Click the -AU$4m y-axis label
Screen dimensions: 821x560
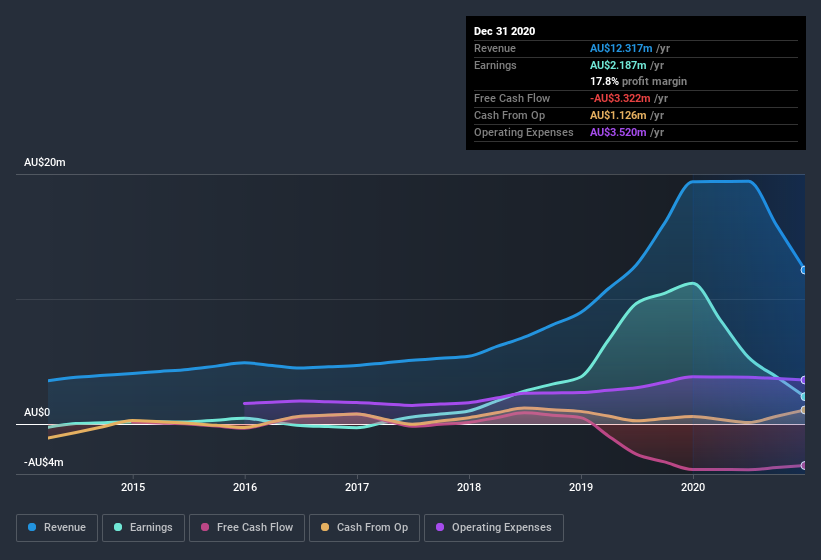click(x=44, y=462)
